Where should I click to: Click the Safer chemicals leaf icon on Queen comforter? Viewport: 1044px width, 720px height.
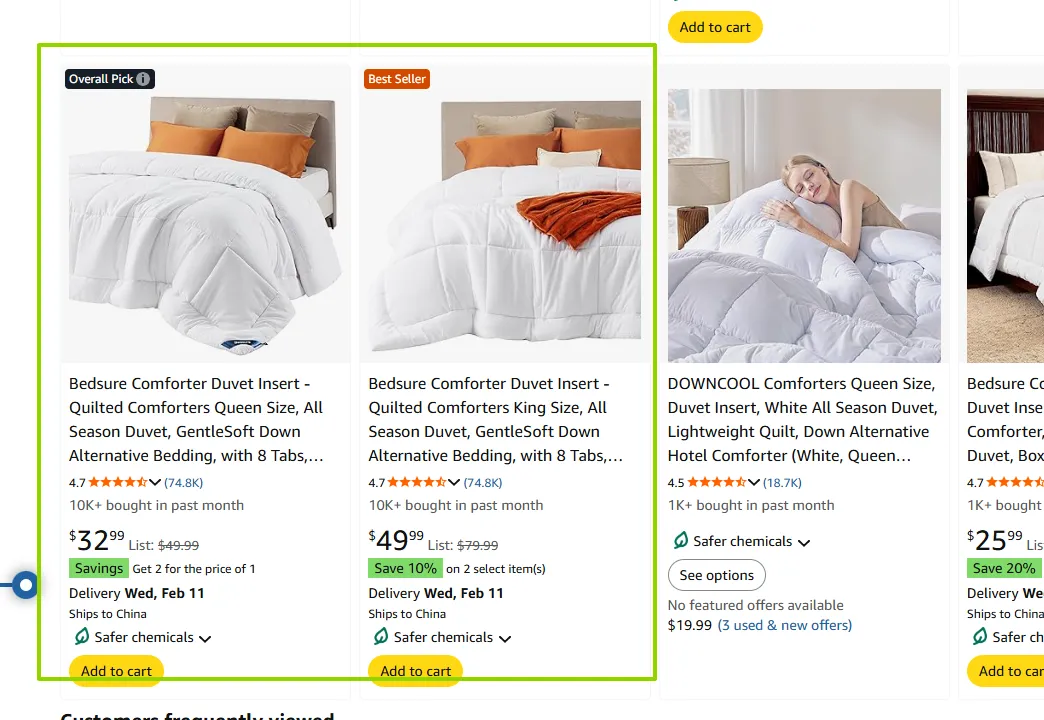[x=82, y=637]
